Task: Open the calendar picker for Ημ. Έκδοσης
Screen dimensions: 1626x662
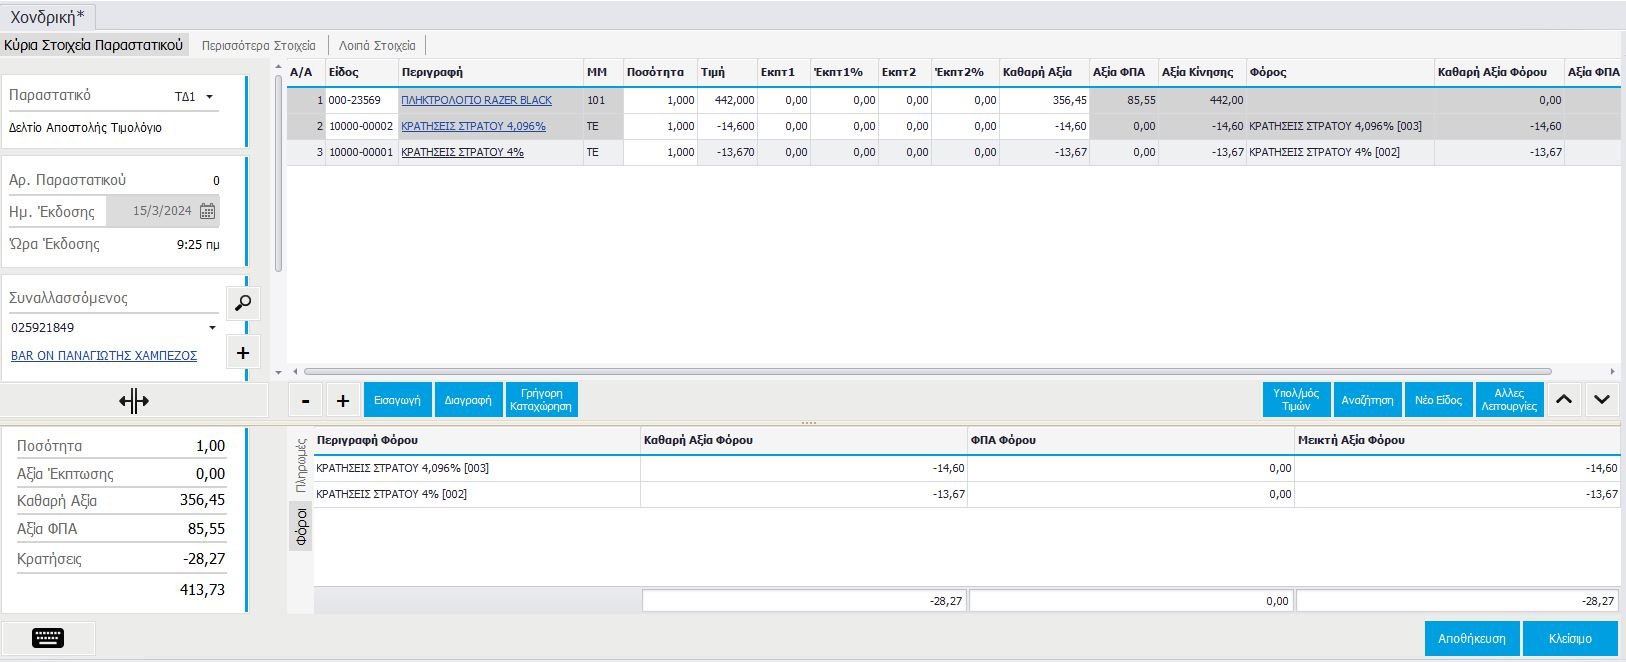Action: click(207, 211)
